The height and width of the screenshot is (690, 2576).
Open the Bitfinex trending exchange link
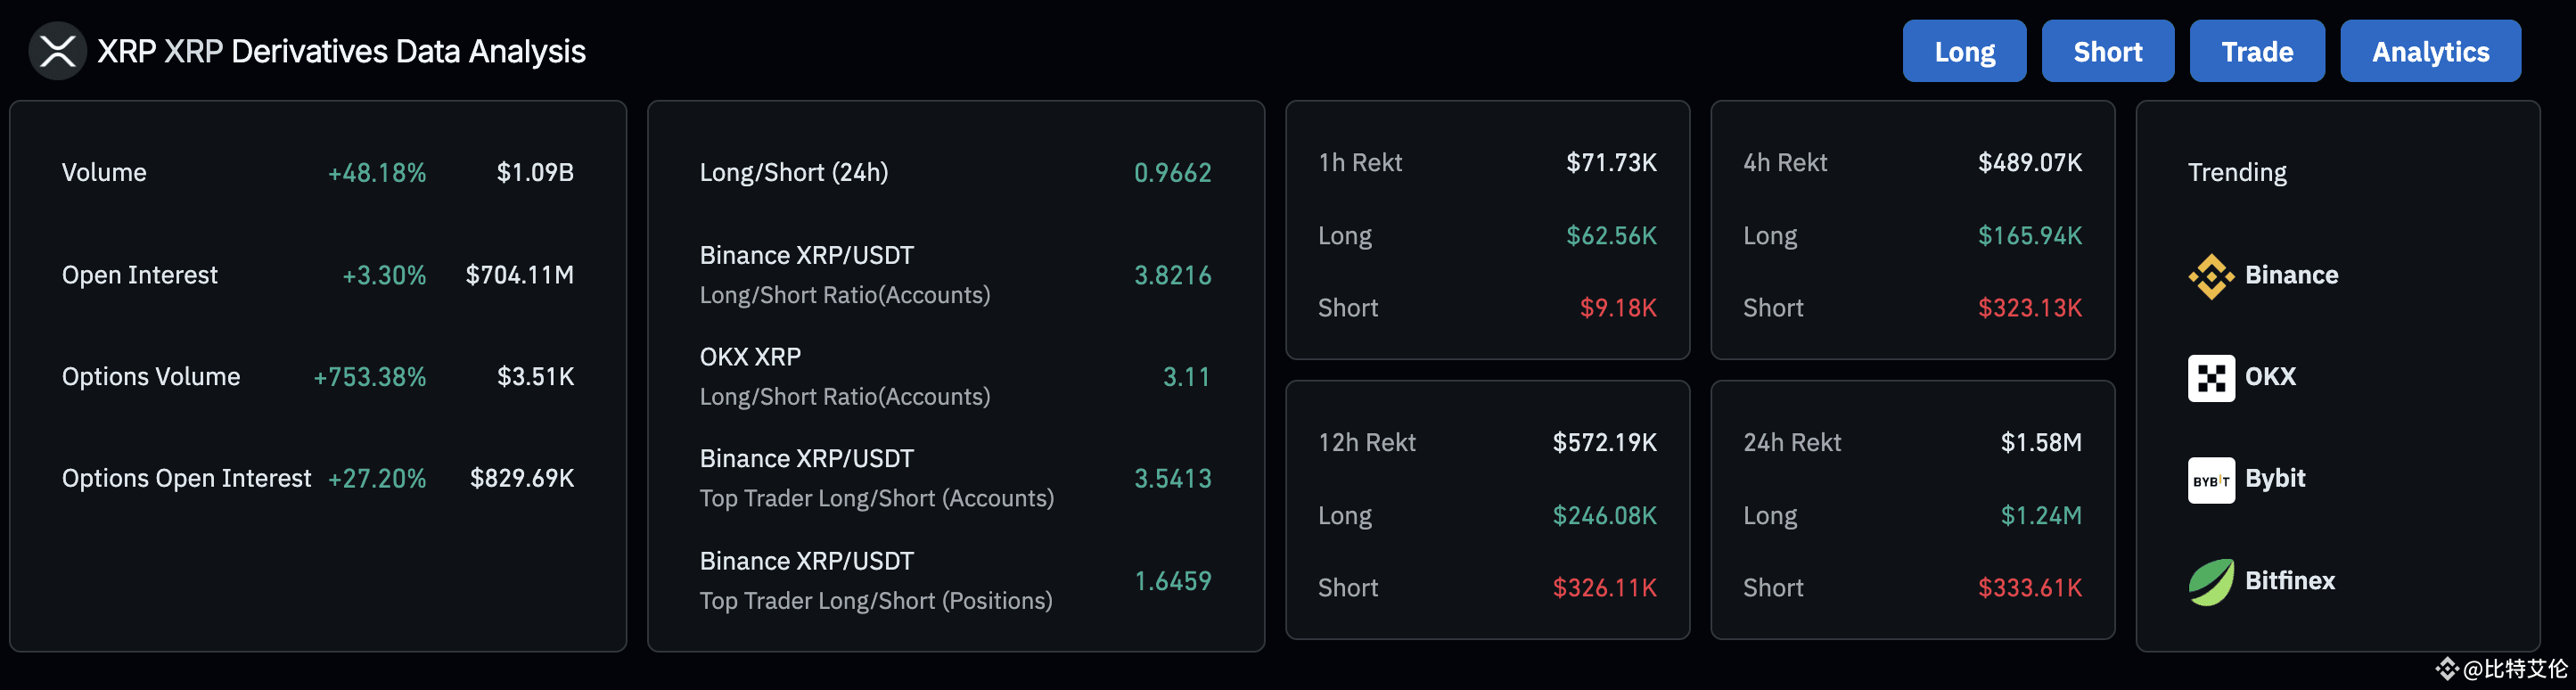coord(2262,582)
